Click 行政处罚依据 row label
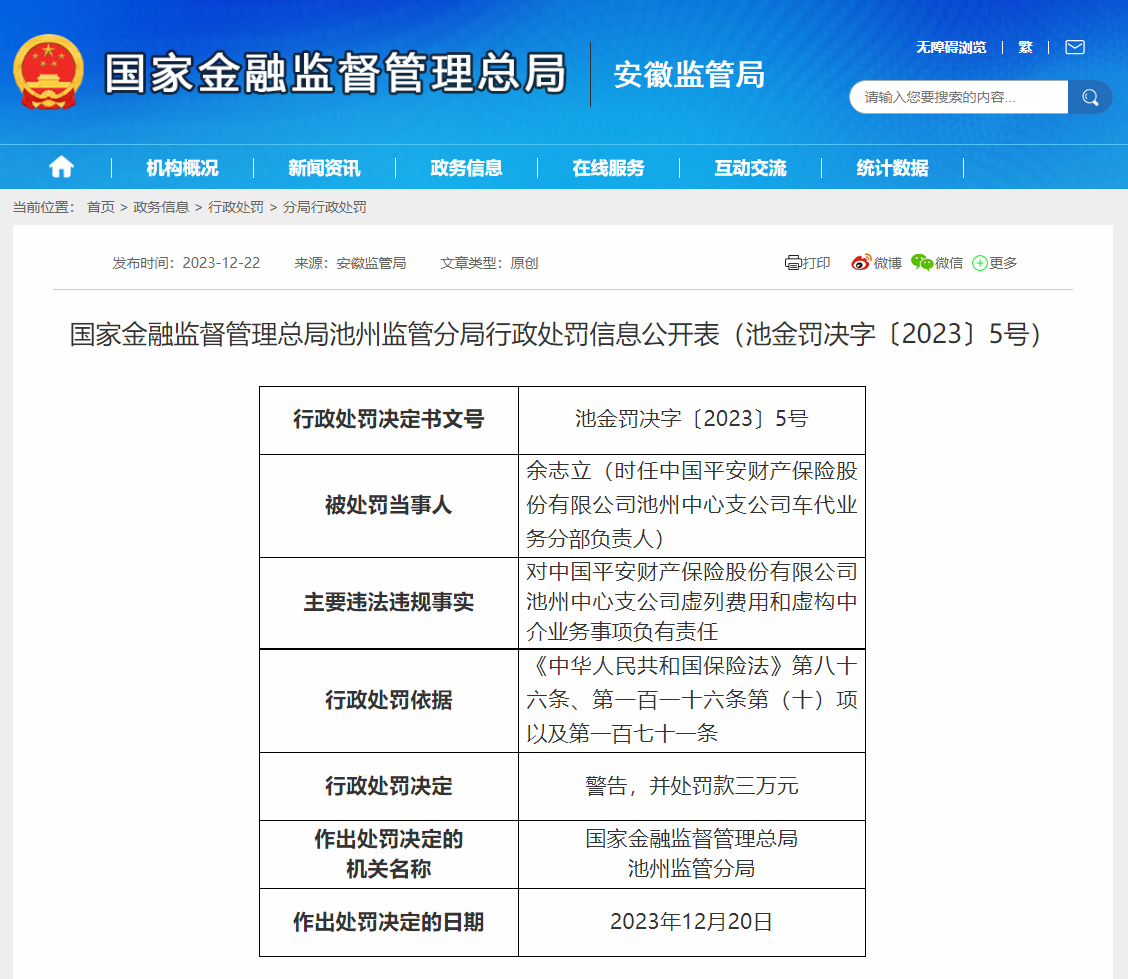The width and height of the screenshot is (1128, 979). [388, 700]
